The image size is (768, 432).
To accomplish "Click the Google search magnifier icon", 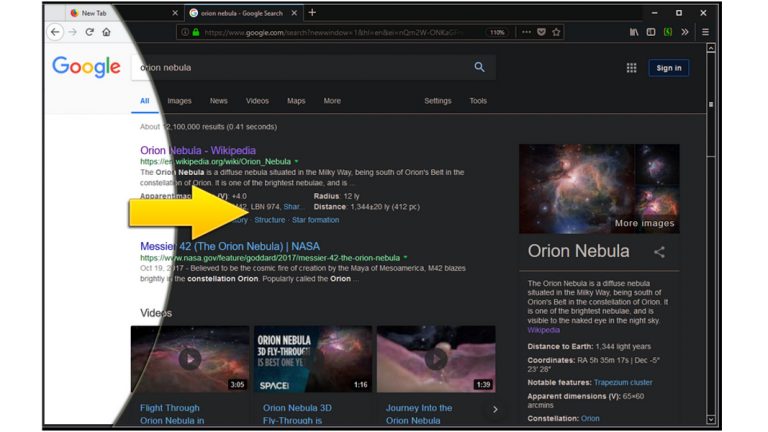I will (x=479, y=67).
